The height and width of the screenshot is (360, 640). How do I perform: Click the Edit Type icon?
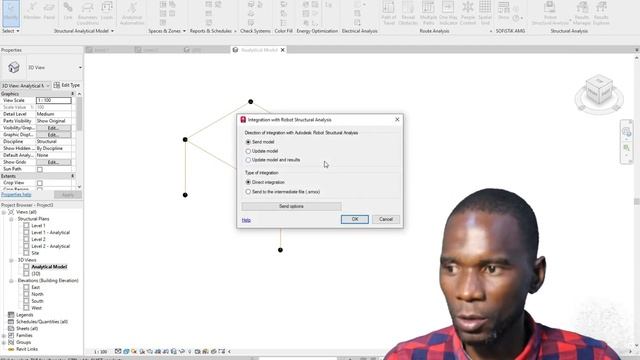click(57, 85)
